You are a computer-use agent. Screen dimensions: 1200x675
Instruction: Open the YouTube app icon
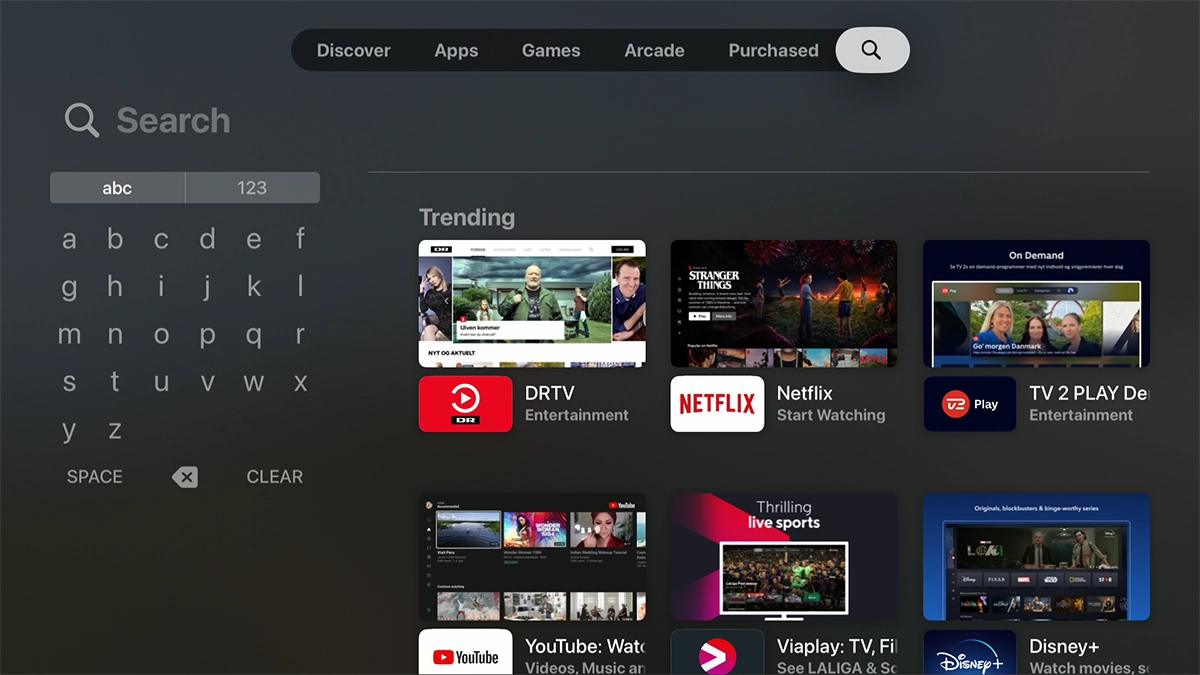tap(465, 653)
